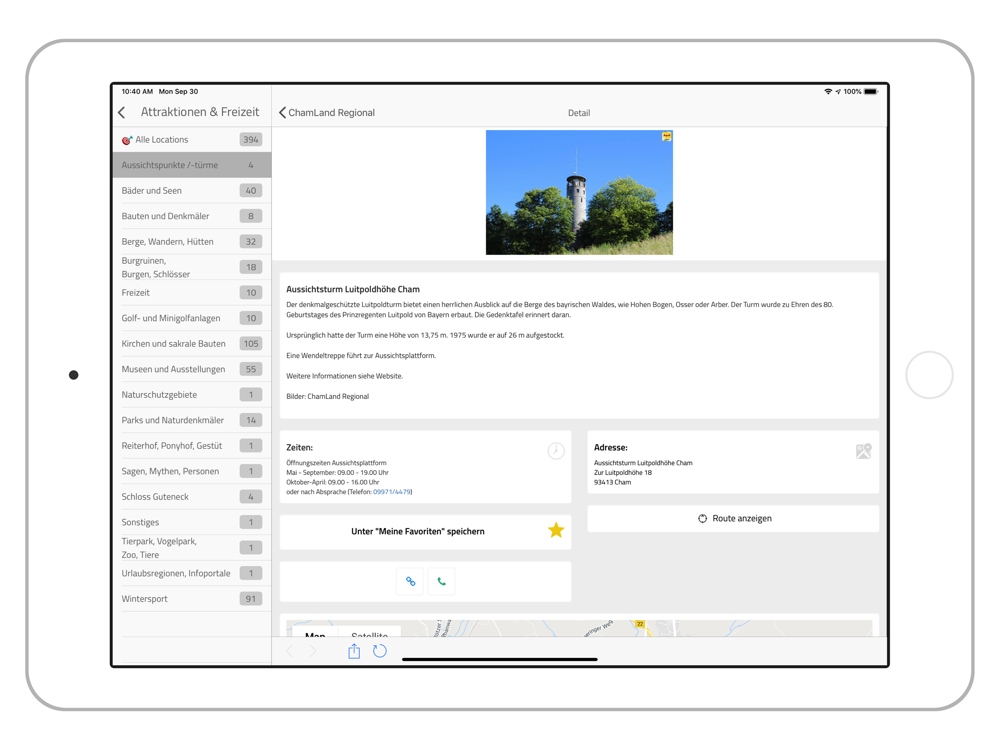
Task: Tap the iPad home button
Action: [929, 375]
